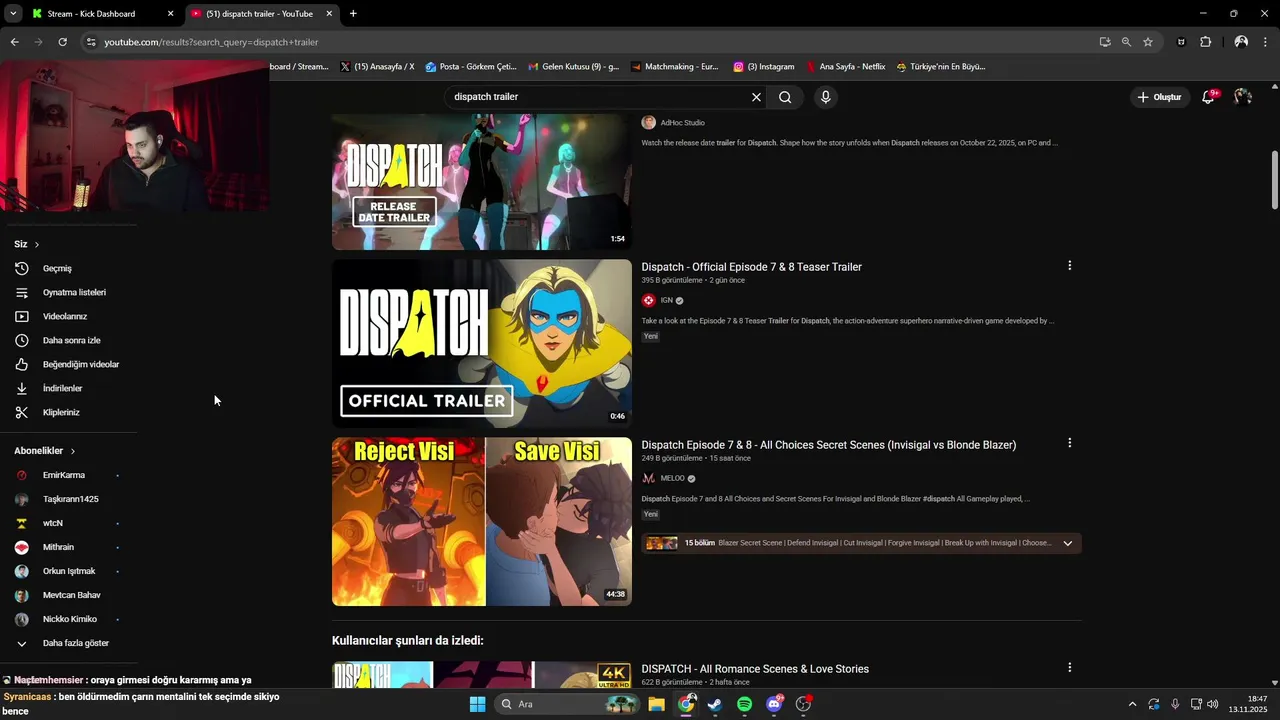Image resolution: width=1280 pixels, height=720 pixels.
Task: Open Nickko Kimiko subscription channel
Action: tap(70, 619)
